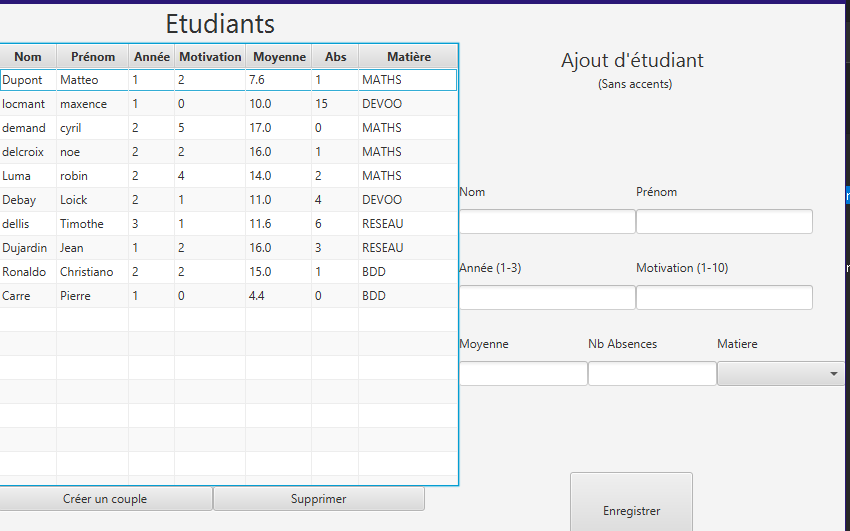Focus the Prénom input field
The image size is (850, 531).
(724, 222)
